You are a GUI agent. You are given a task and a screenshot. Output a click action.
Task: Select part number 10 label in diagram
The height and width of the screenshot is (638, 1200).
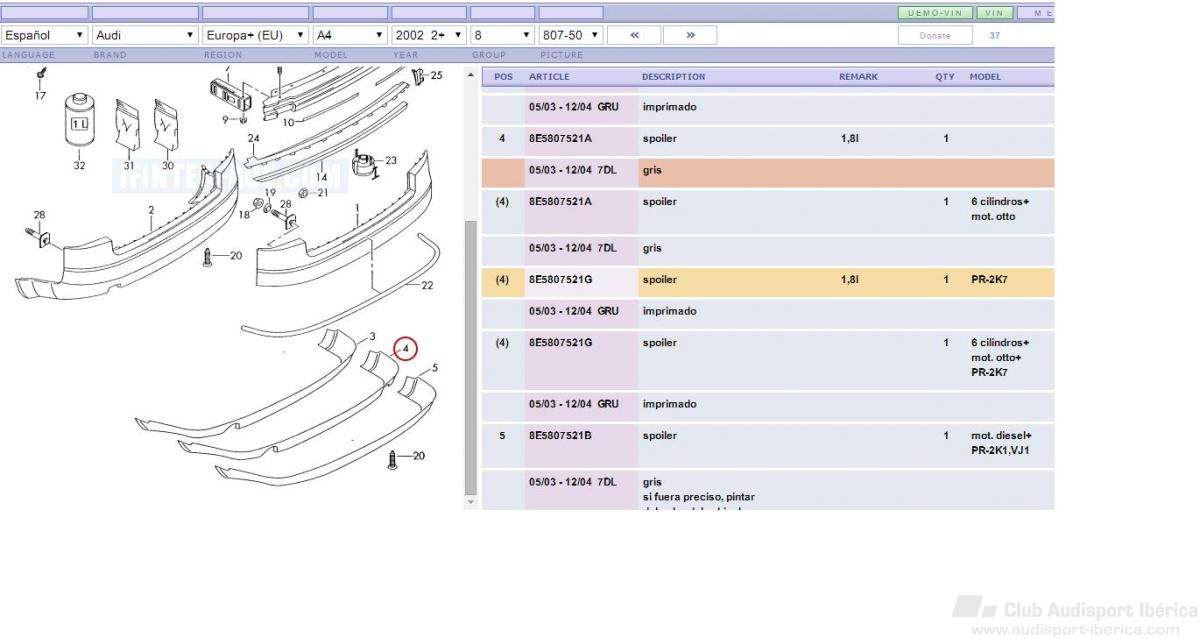point(288,123)
